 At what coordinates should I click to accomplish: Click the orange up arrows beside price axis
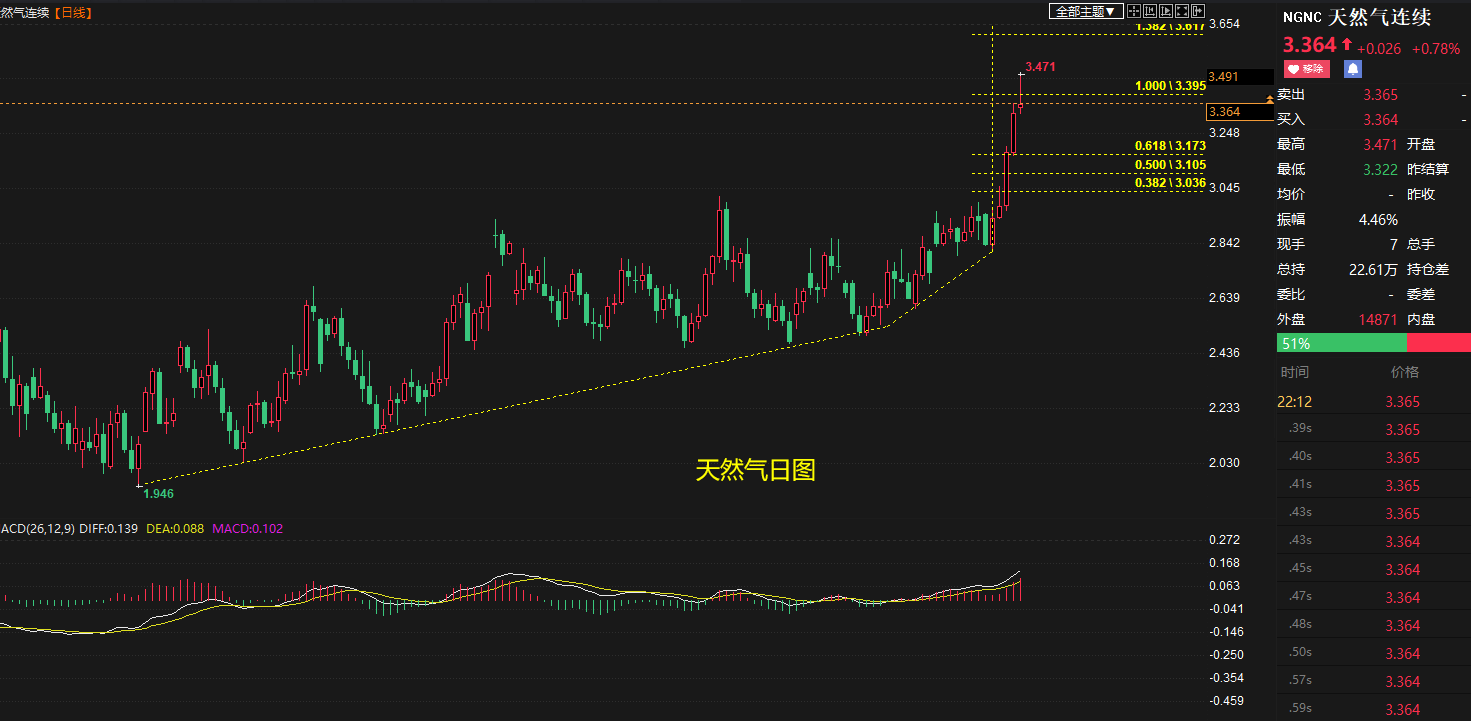click(1270, 98)
